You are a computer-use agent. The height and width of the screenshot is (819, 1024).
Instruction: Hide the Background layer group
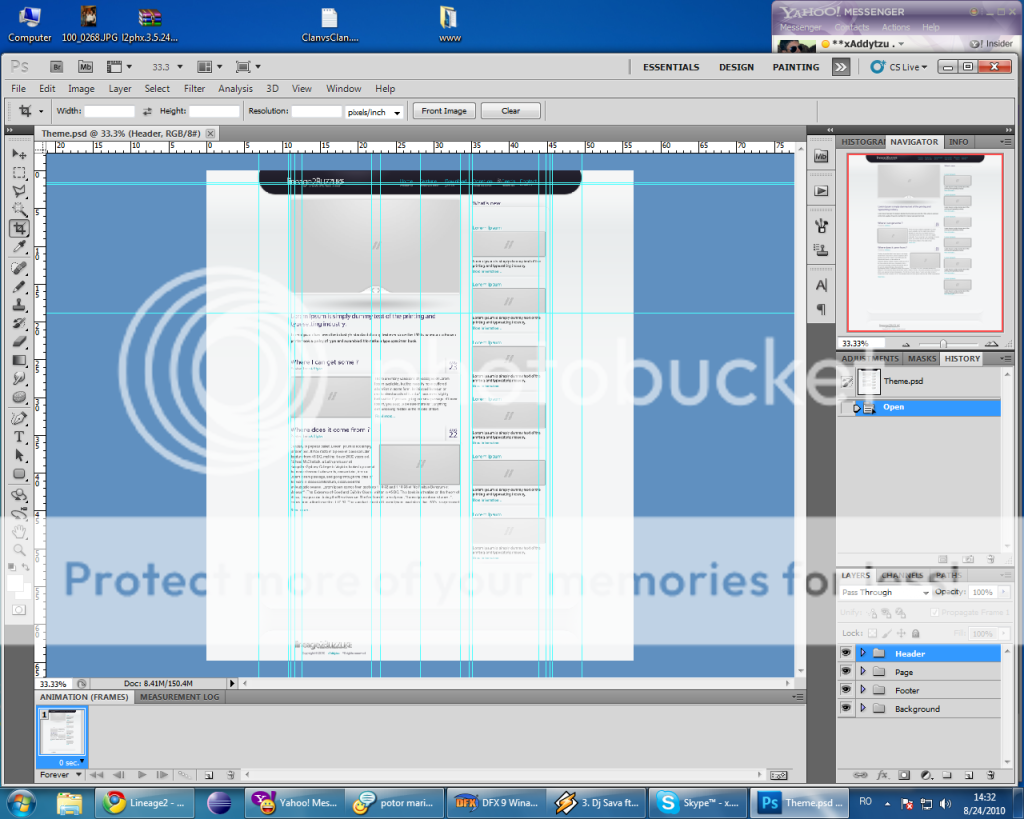tap(846, 709)
